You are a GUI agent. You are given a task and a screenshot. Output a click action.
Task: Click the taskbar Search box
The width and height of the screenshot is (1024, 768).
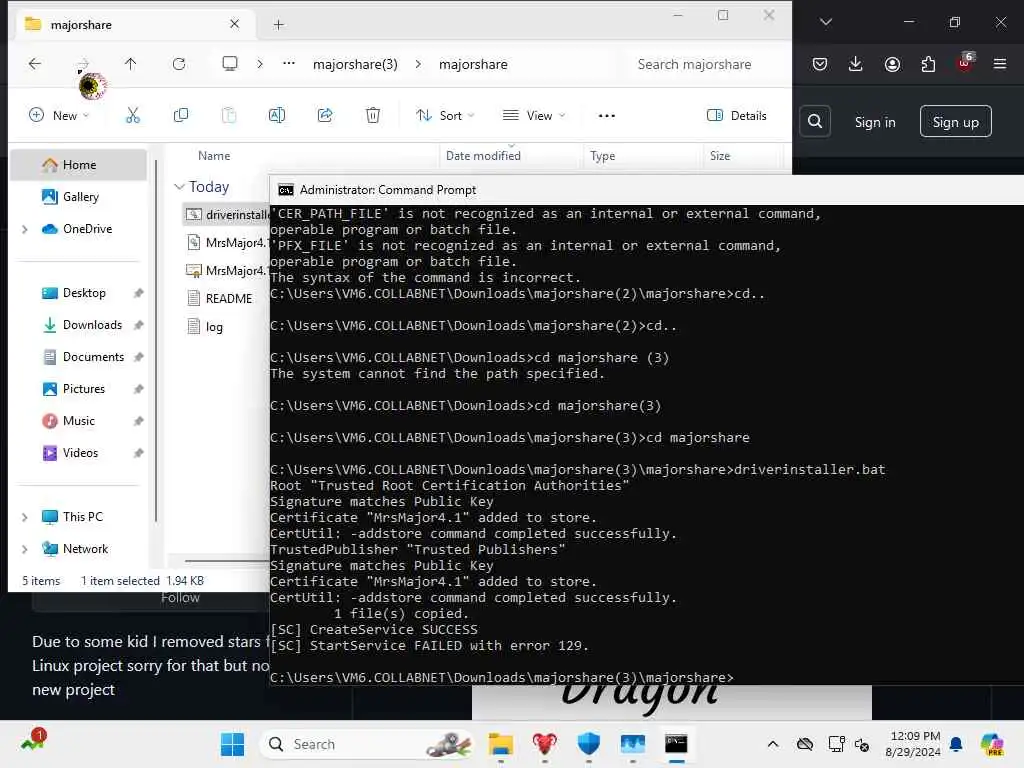click(367, 744)
